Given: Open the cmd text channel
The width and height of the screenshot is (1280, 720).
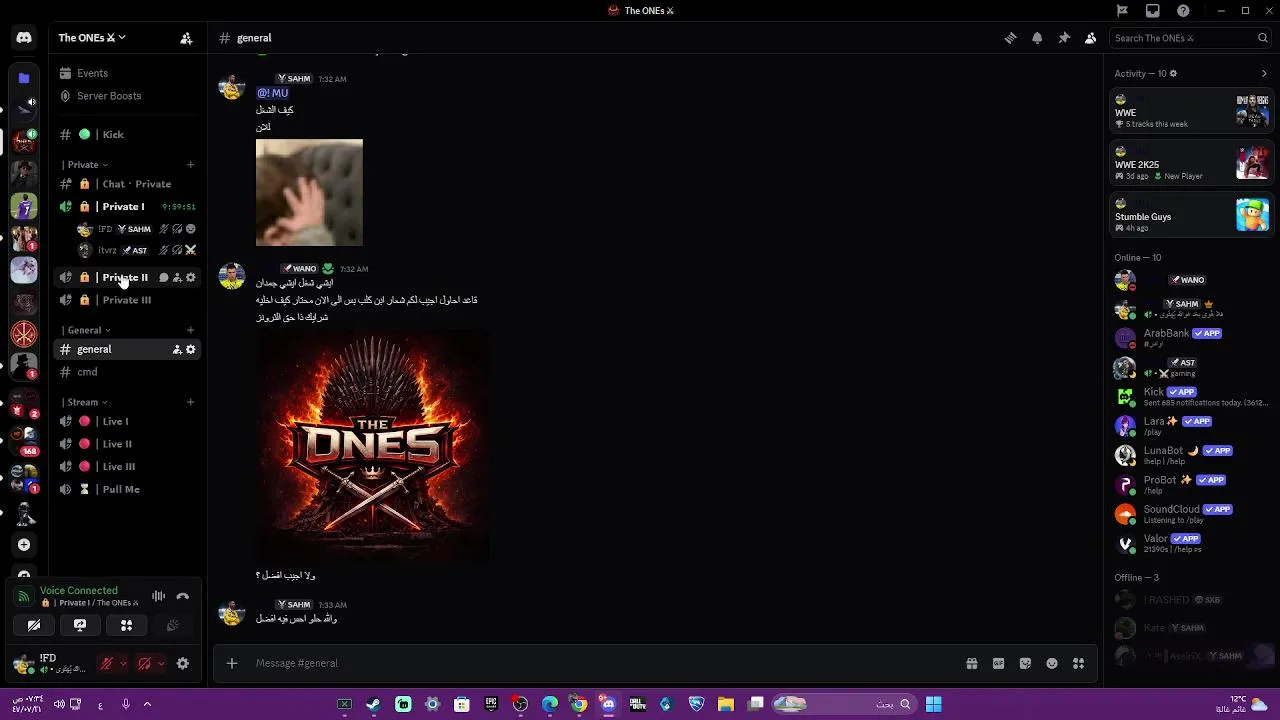Looking at the screenshot, I should click(128, 372).
